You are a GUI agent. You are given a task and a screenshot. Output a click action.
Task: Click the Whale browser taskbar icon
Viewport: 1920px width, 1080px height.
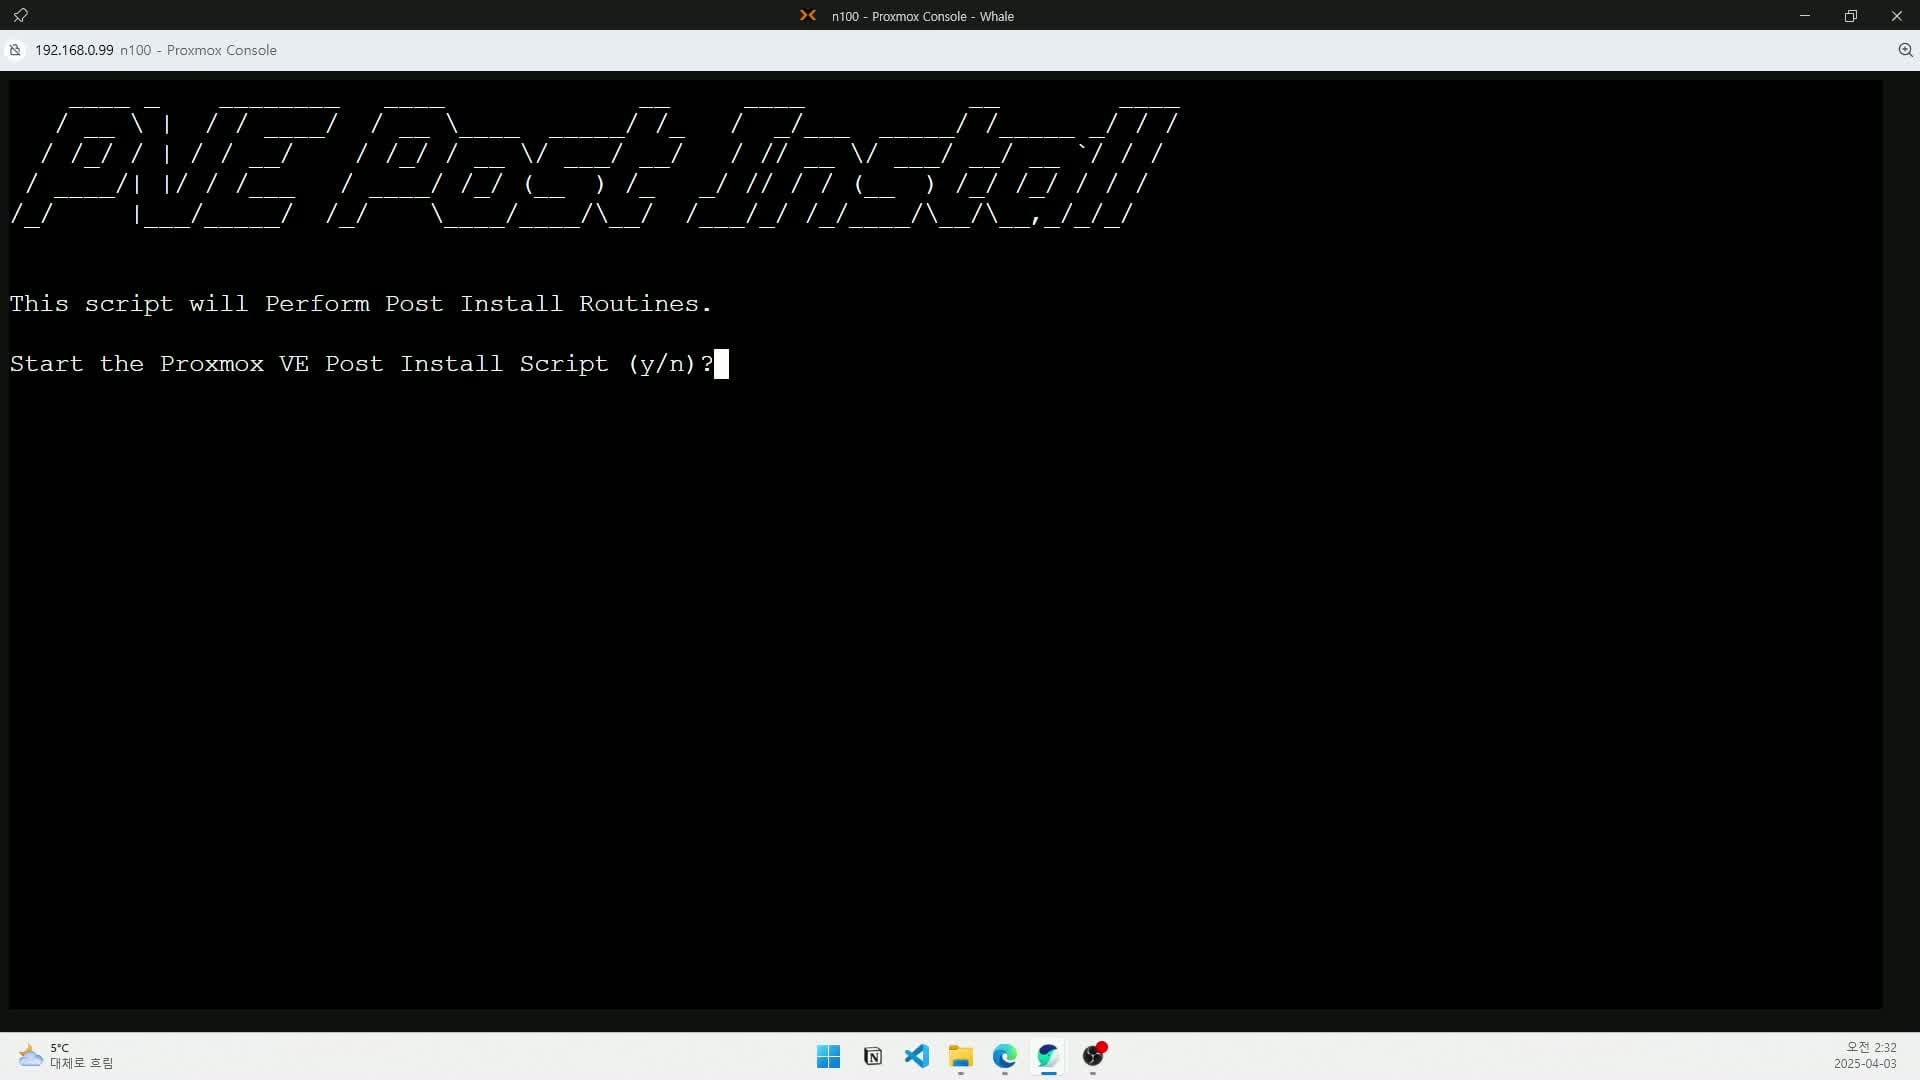point(1048,1056)
